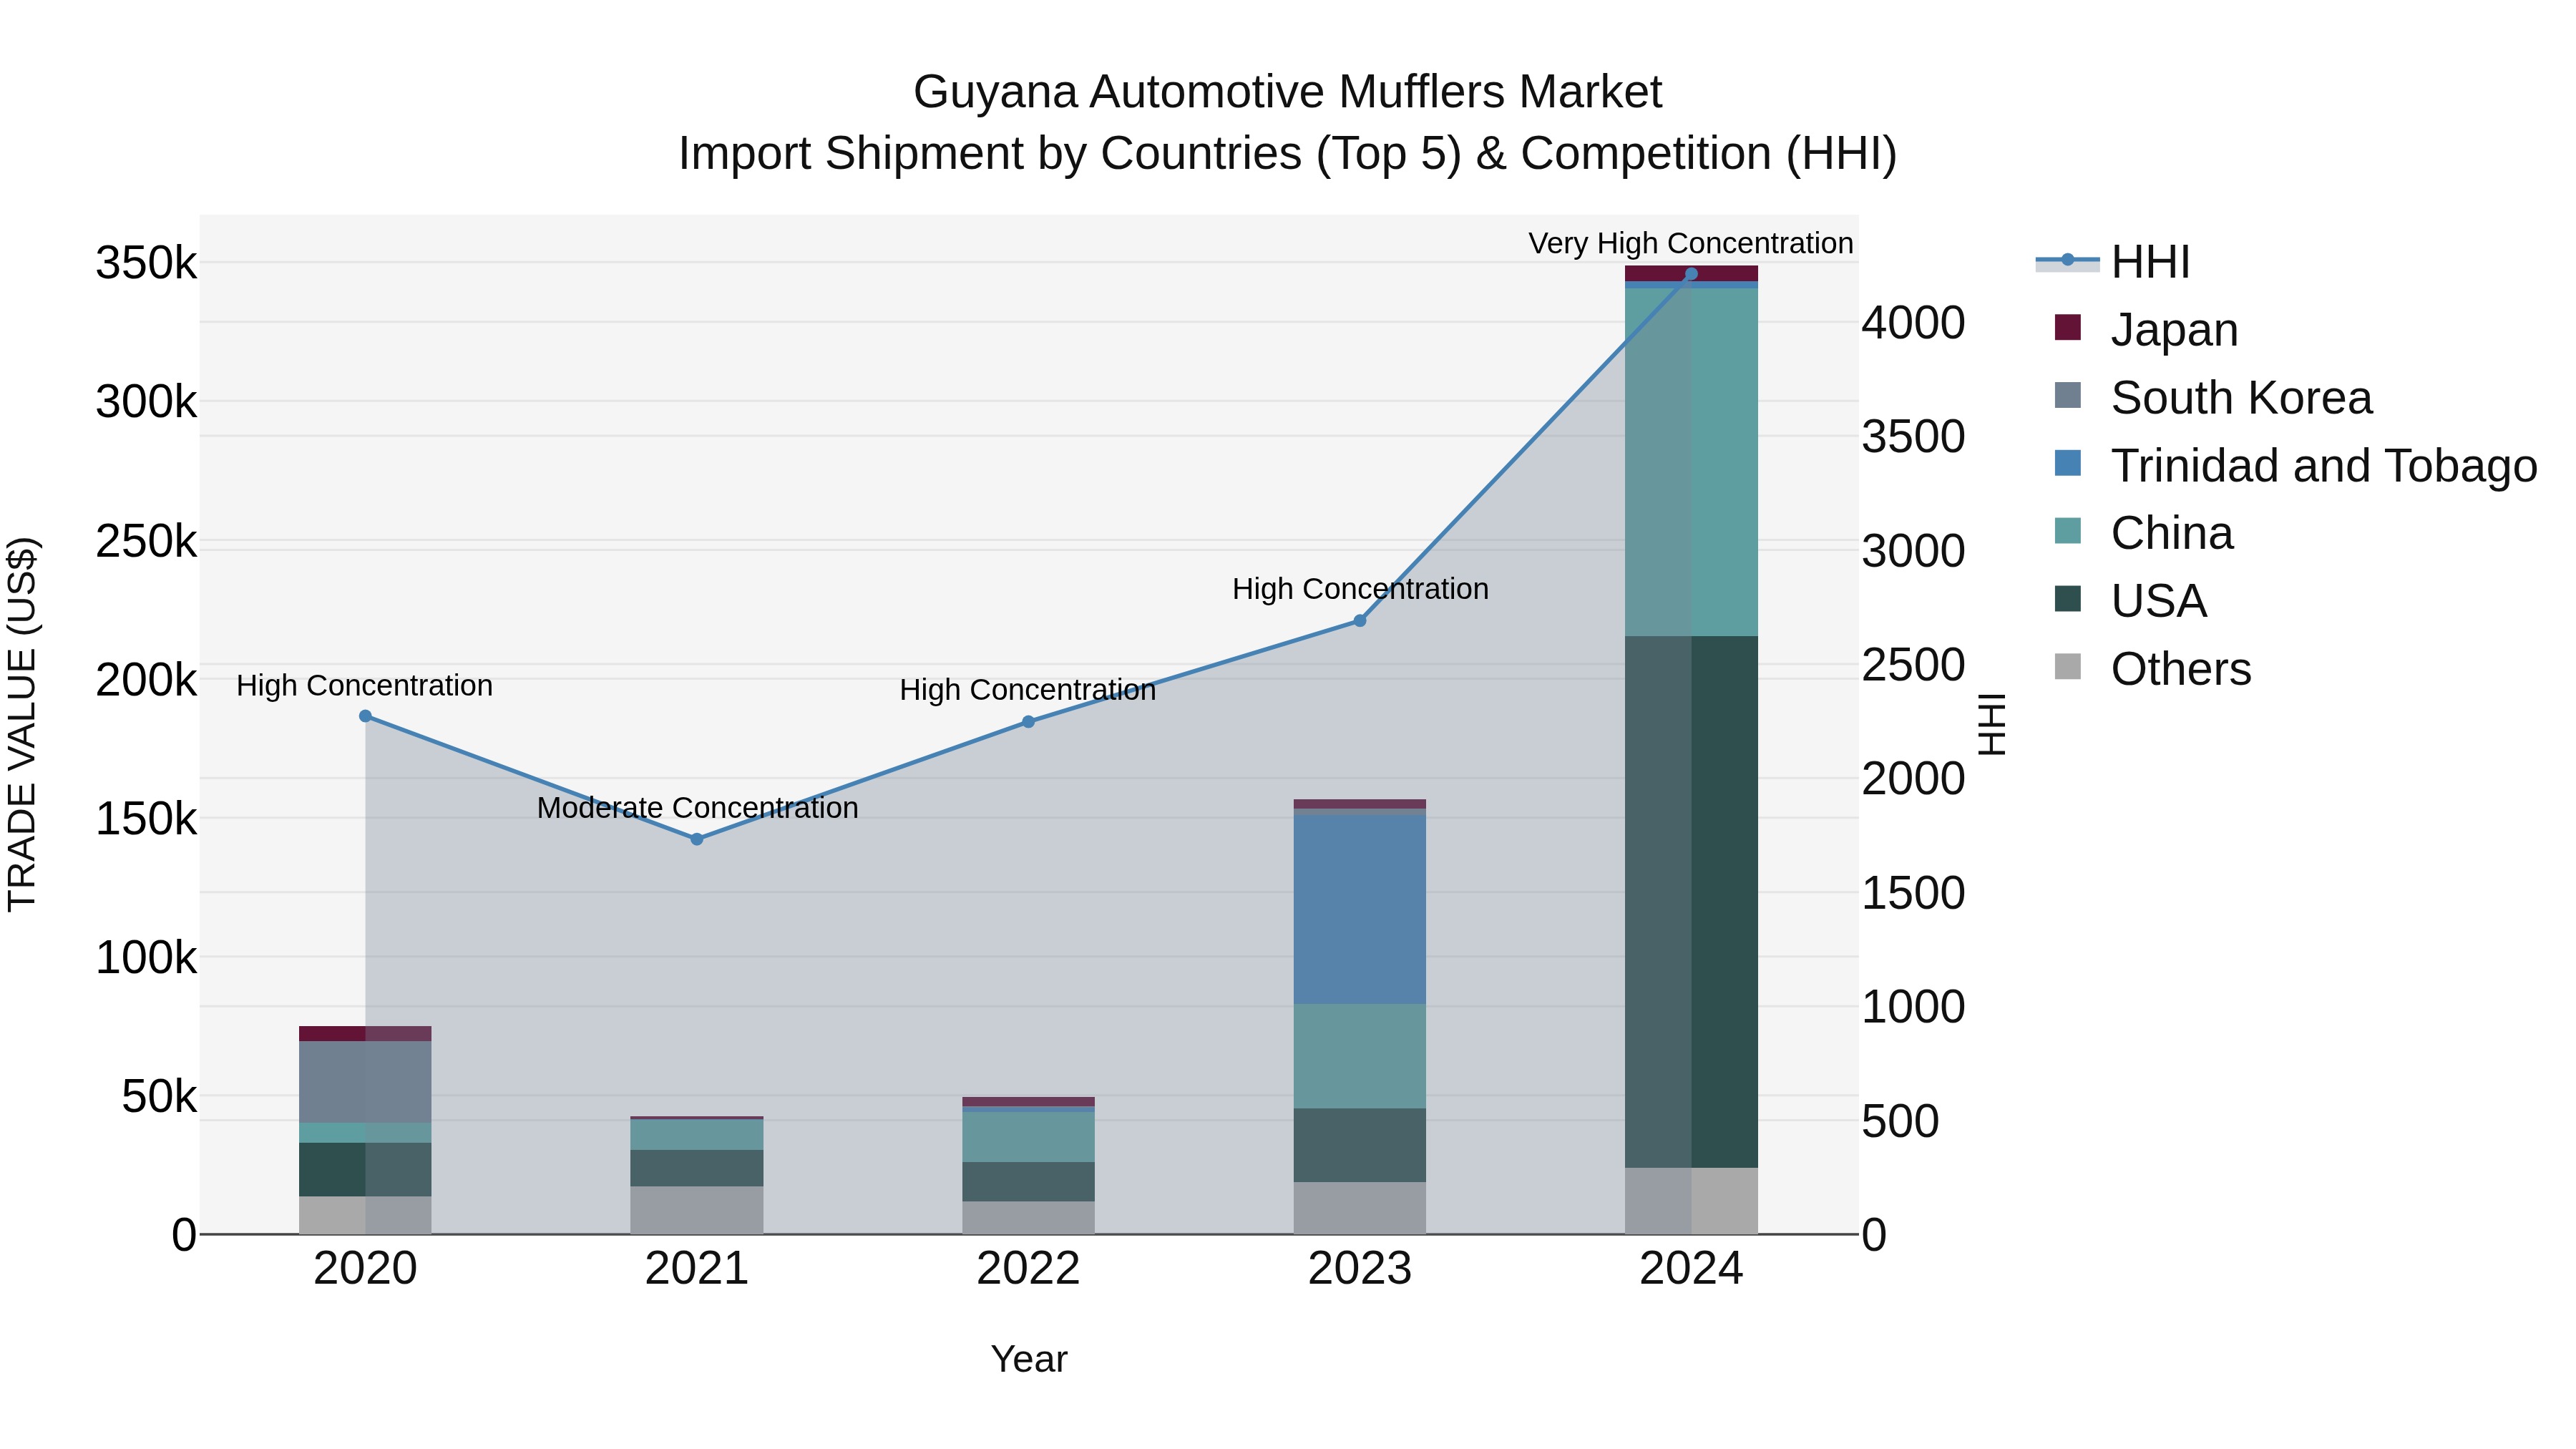Toggle the HHI series in the legend

tap(2113, 262)
